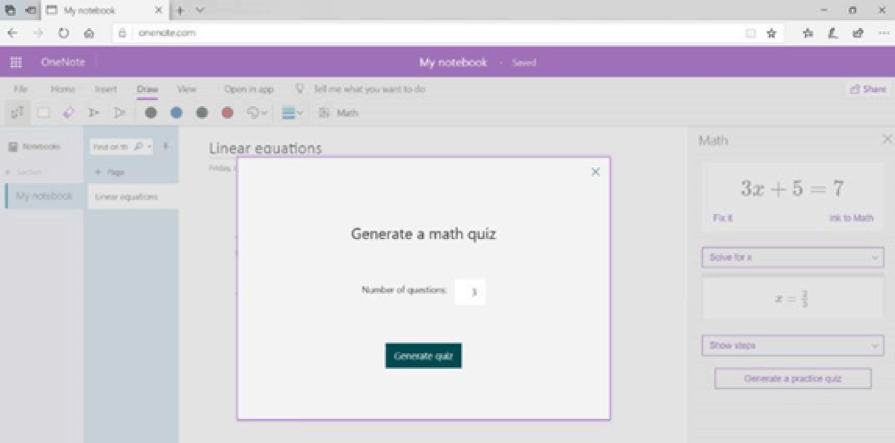Expand the Show steps dropdown
The height and width of the screenshot is (443, 895).
click(x=792, y=345)
